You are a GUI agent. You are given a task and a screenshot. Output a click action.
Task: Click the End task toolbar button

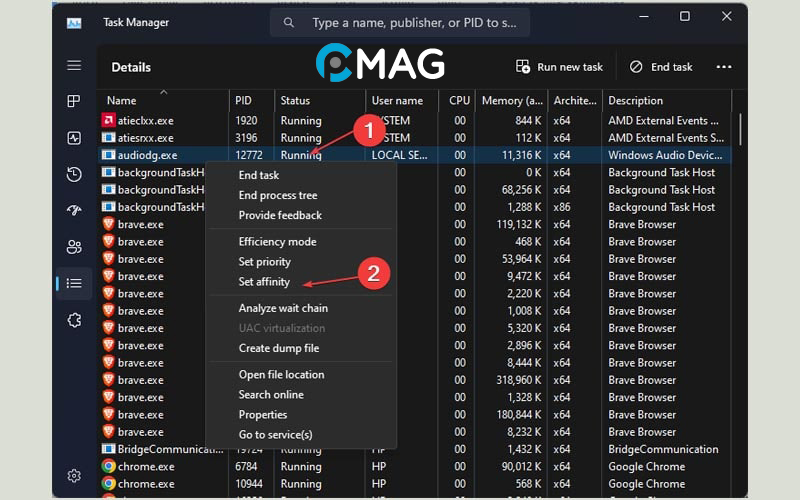click(x=661, y=67)
